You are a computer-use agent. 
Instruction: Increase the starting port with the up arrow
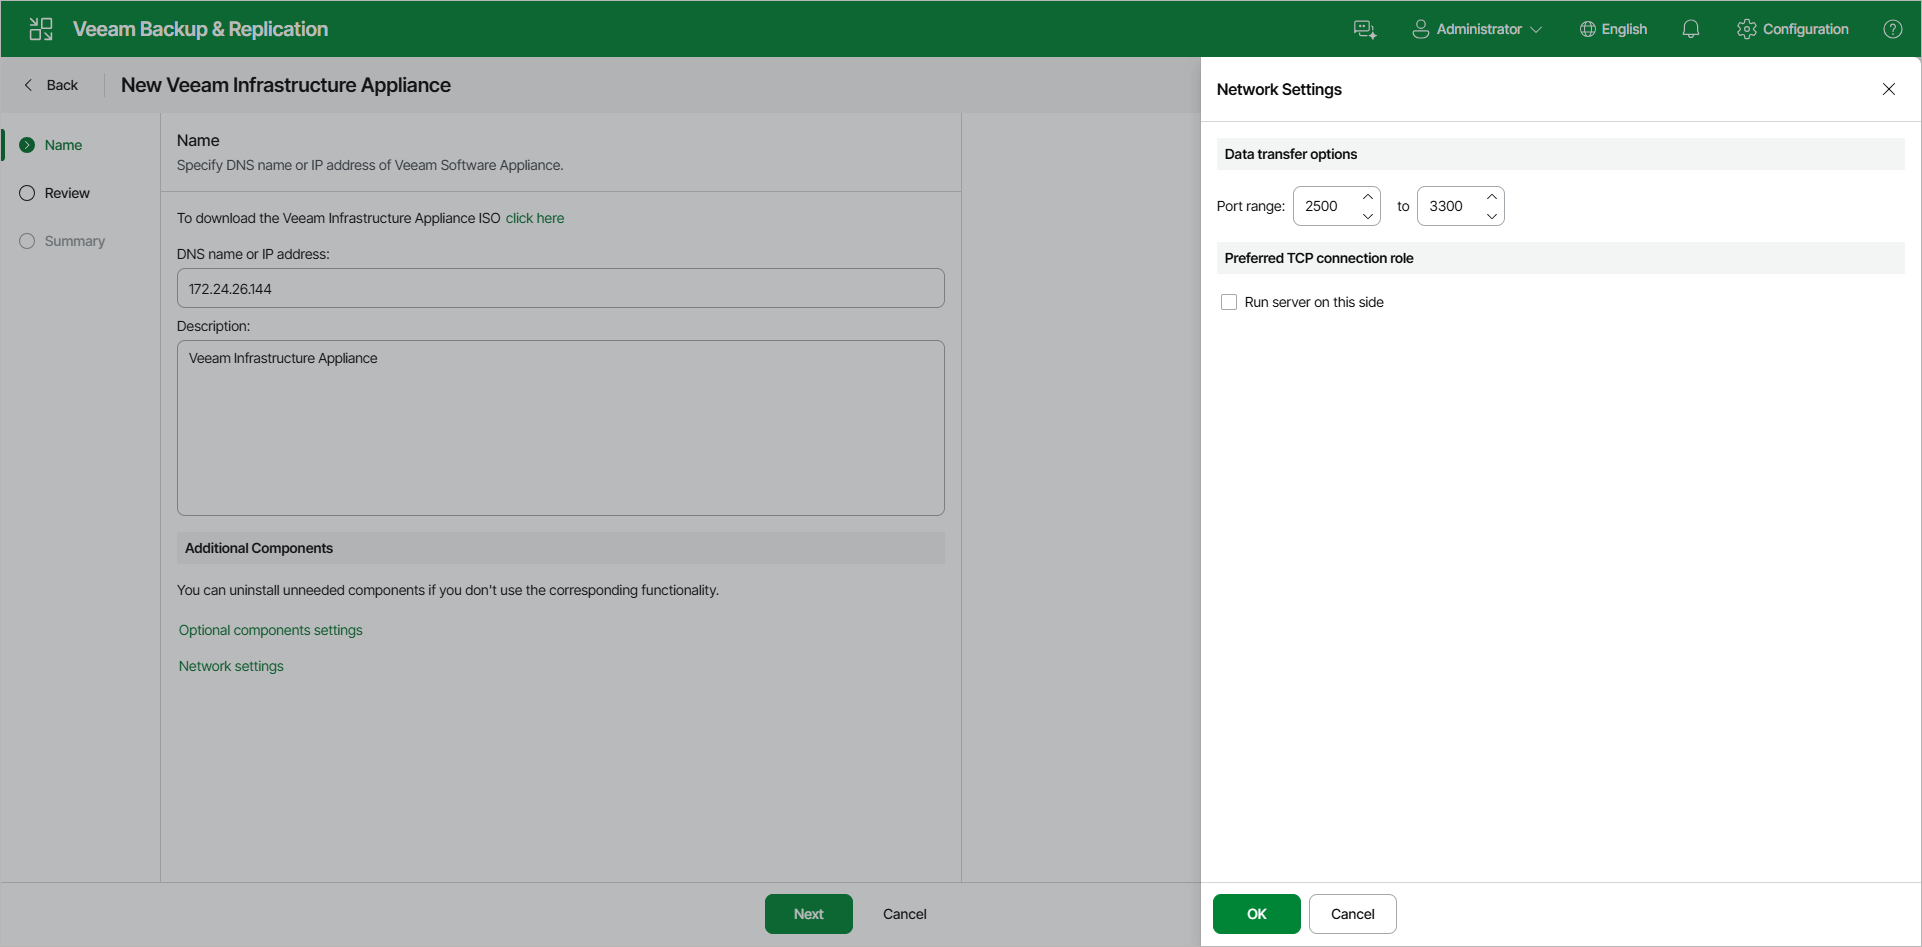point(1368,197)
